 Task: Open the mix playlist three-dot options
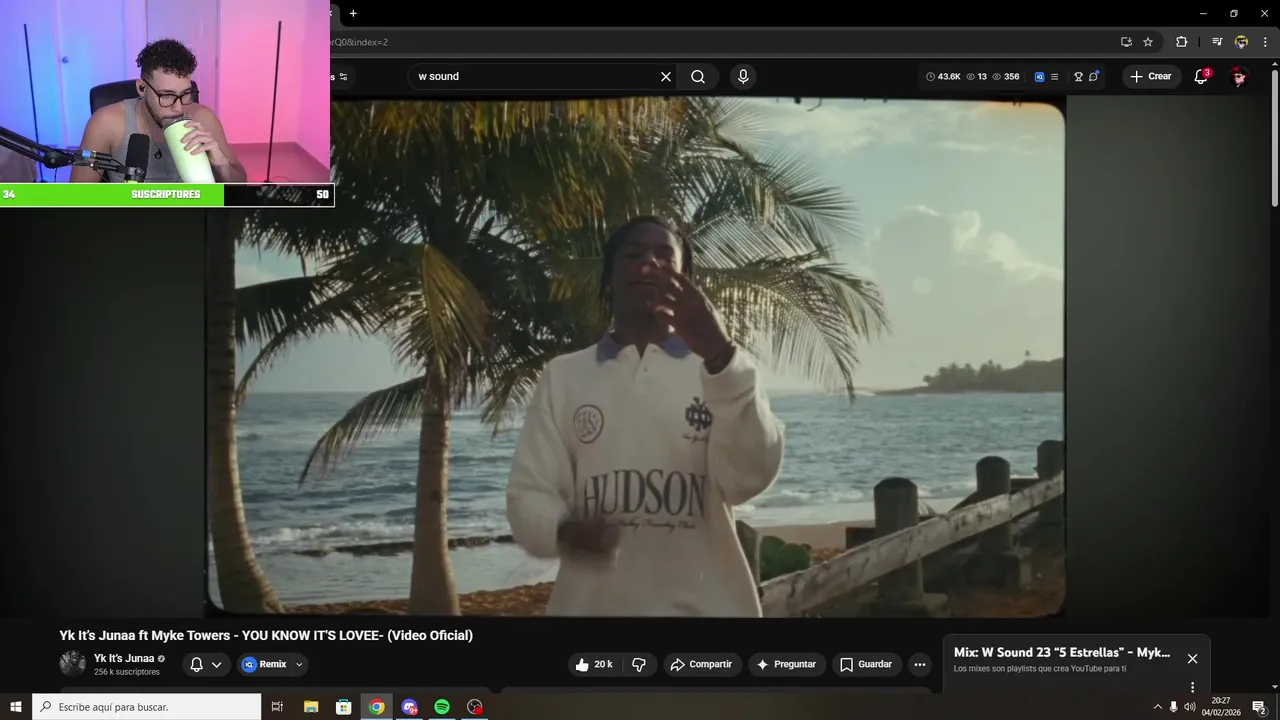[1192, 687]
